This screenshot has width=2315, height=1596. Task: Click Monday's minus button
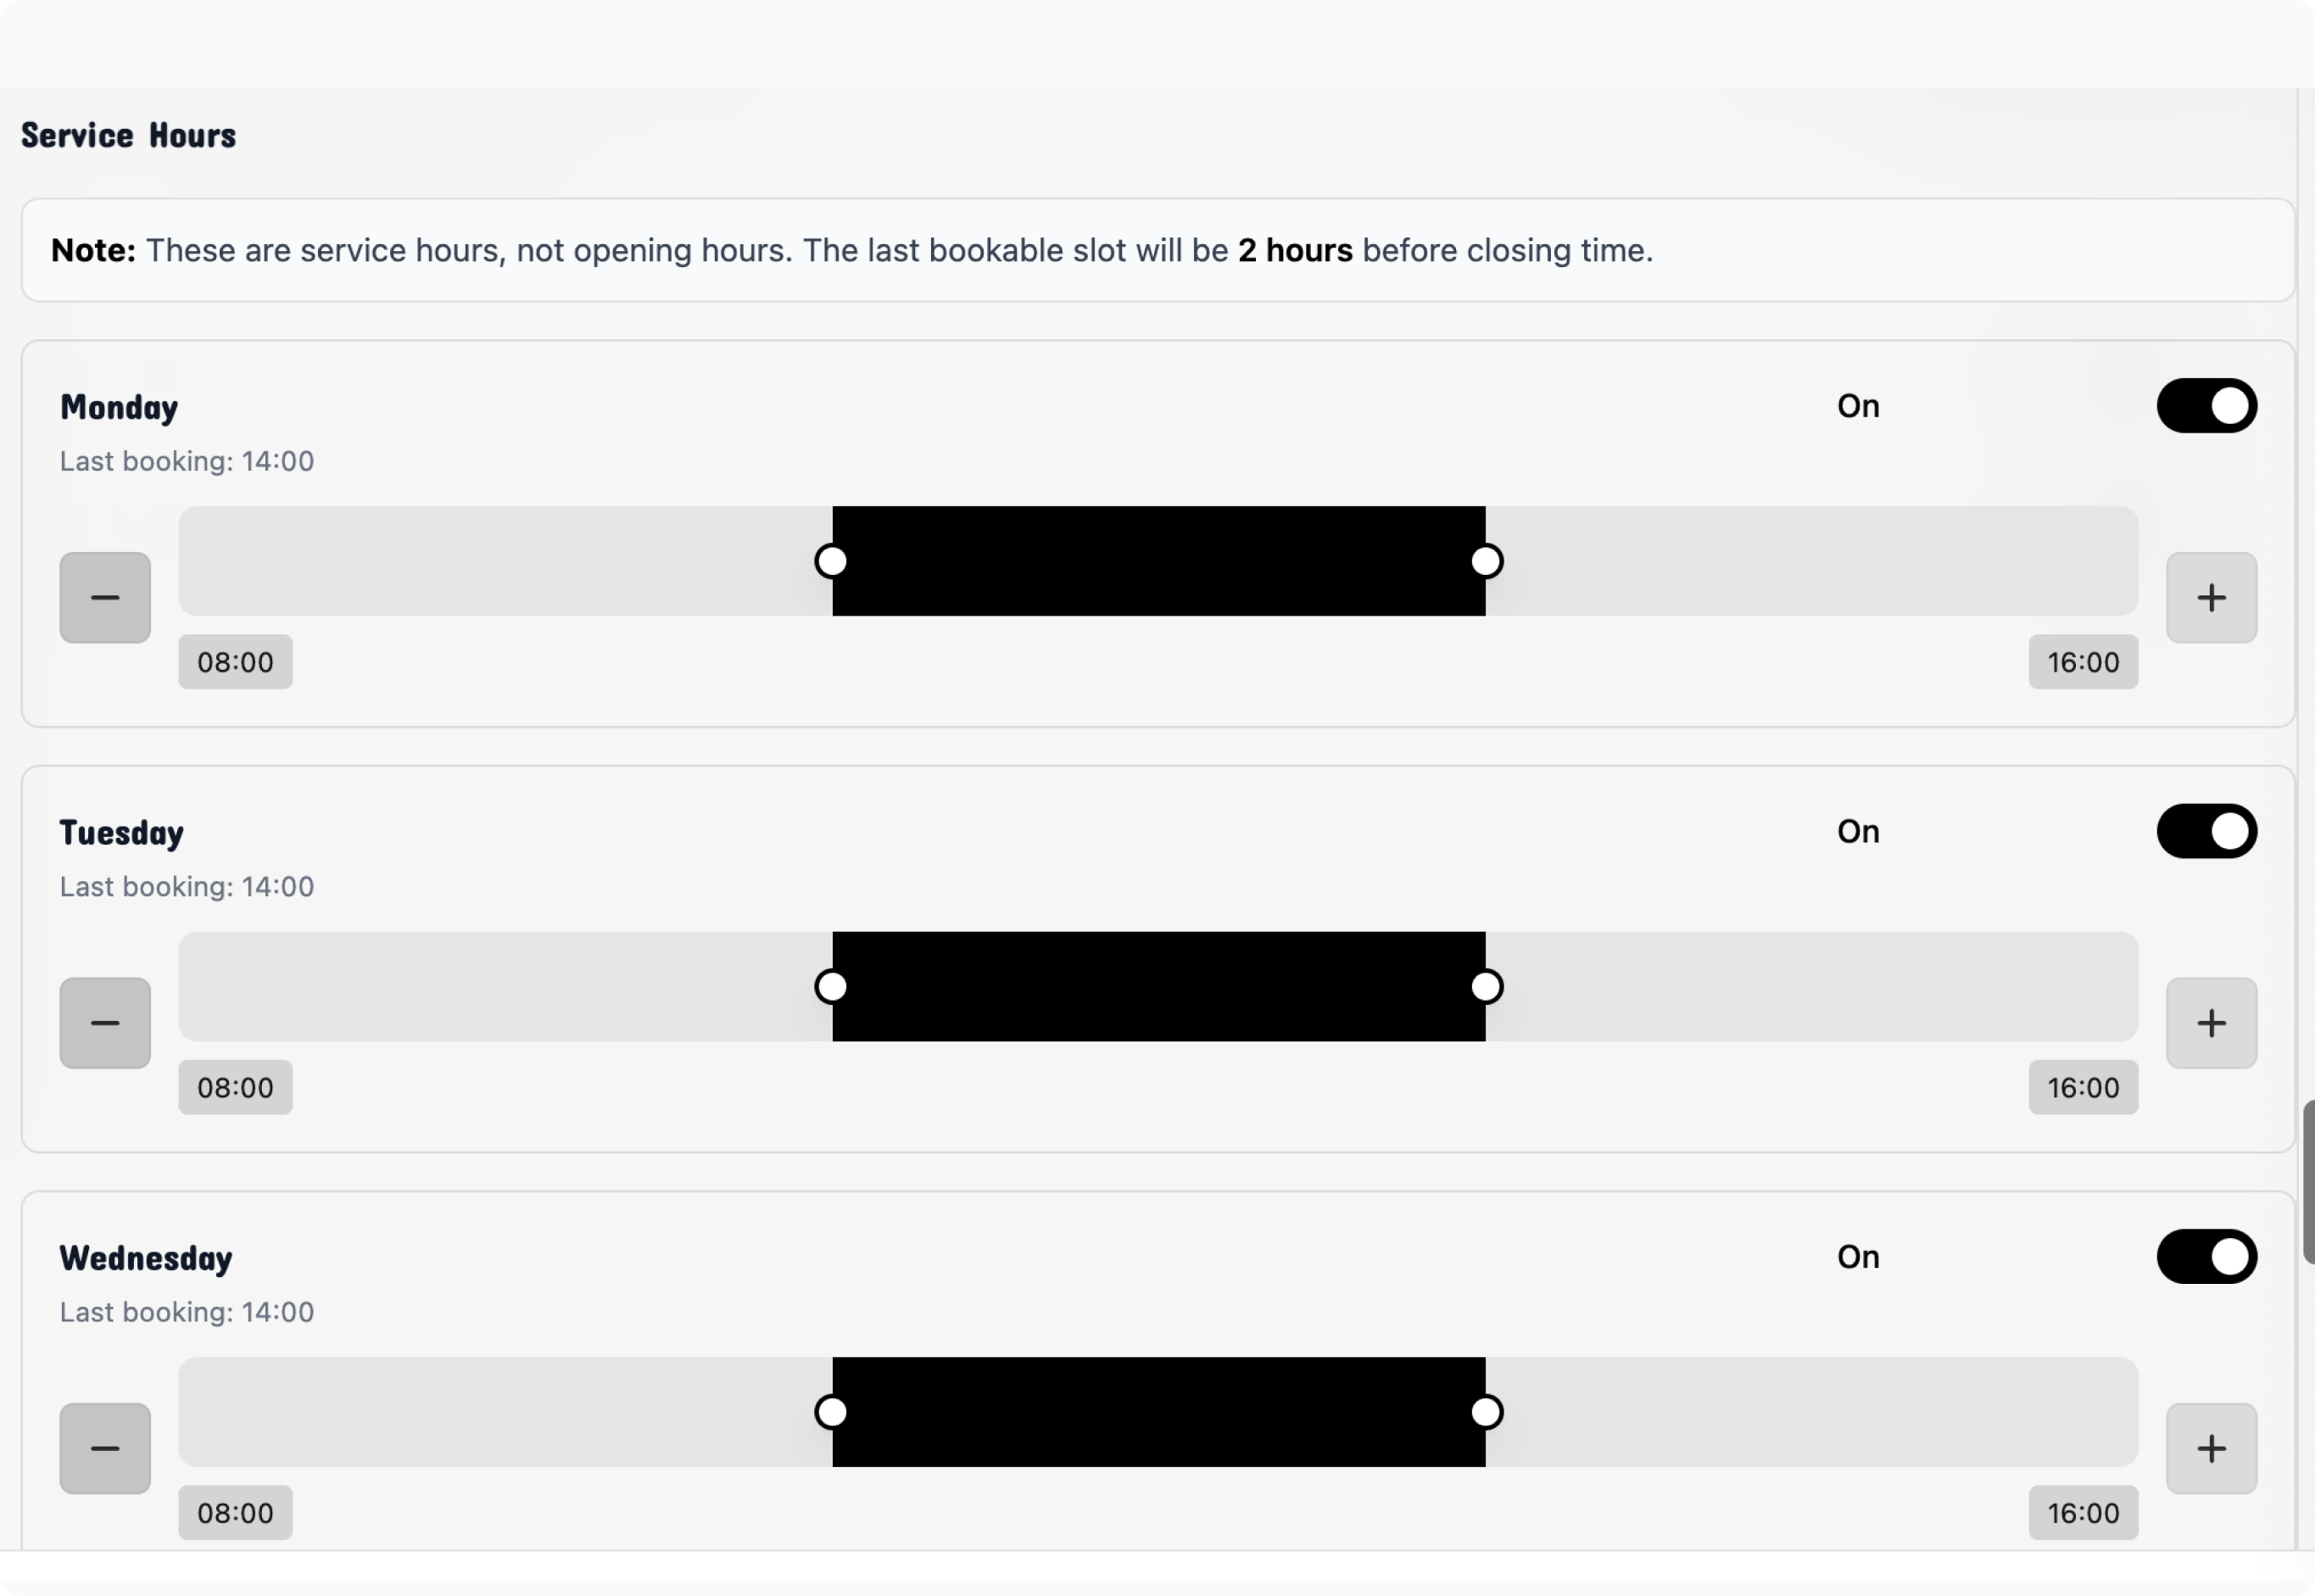point(105,597)
